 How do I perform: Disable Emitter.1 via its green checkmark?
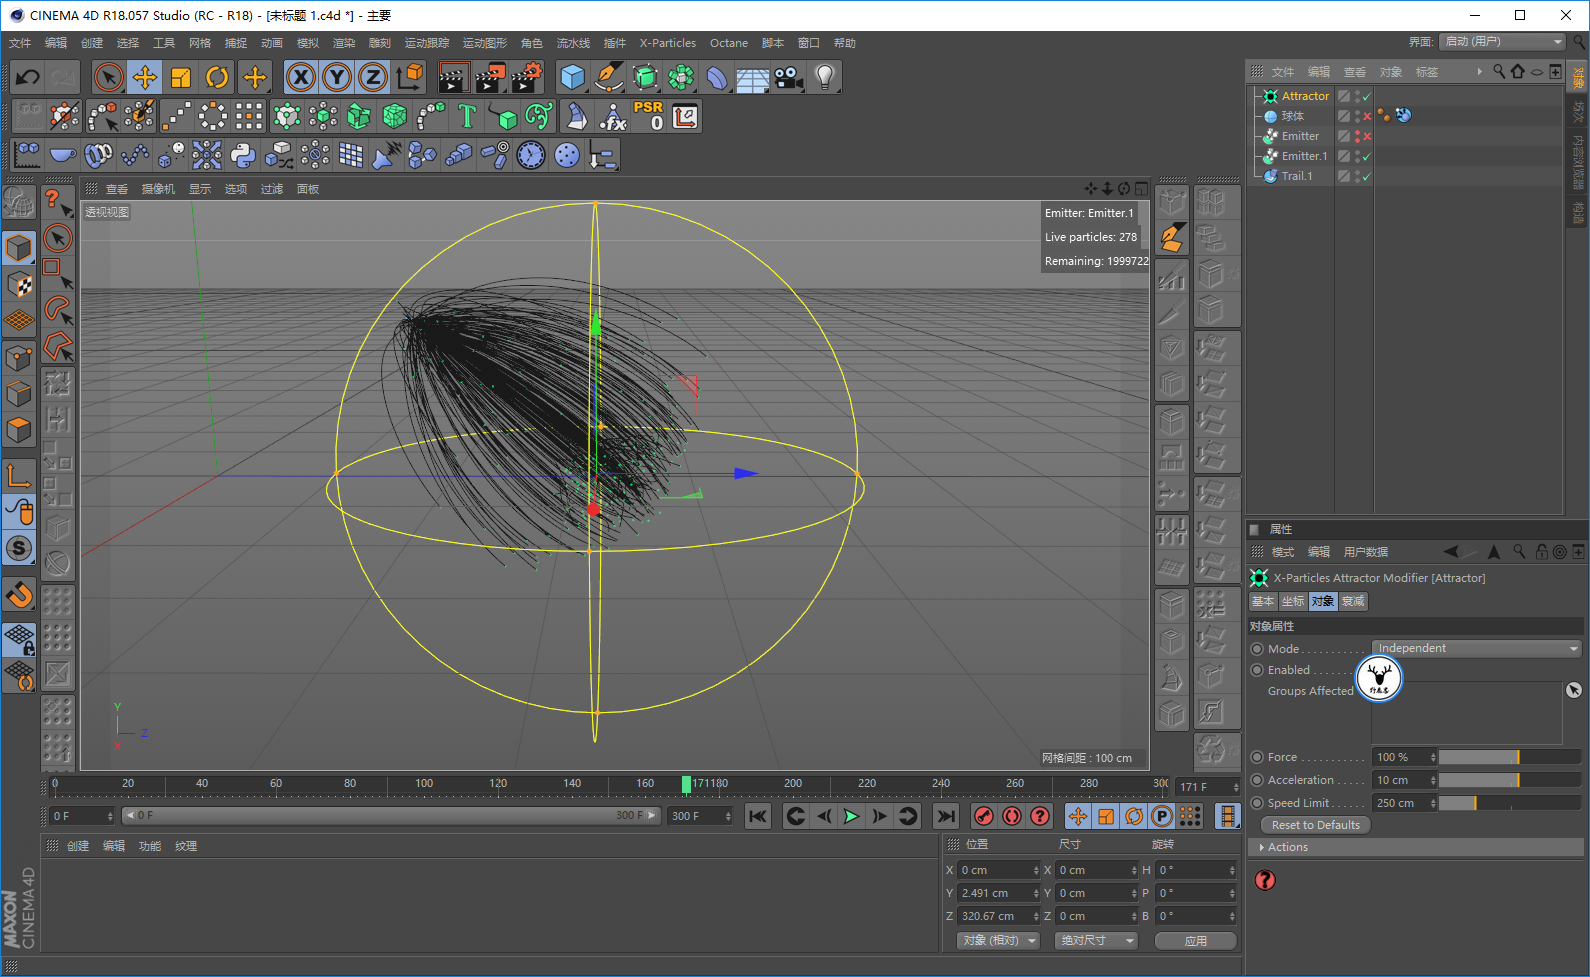point(1367,156)
